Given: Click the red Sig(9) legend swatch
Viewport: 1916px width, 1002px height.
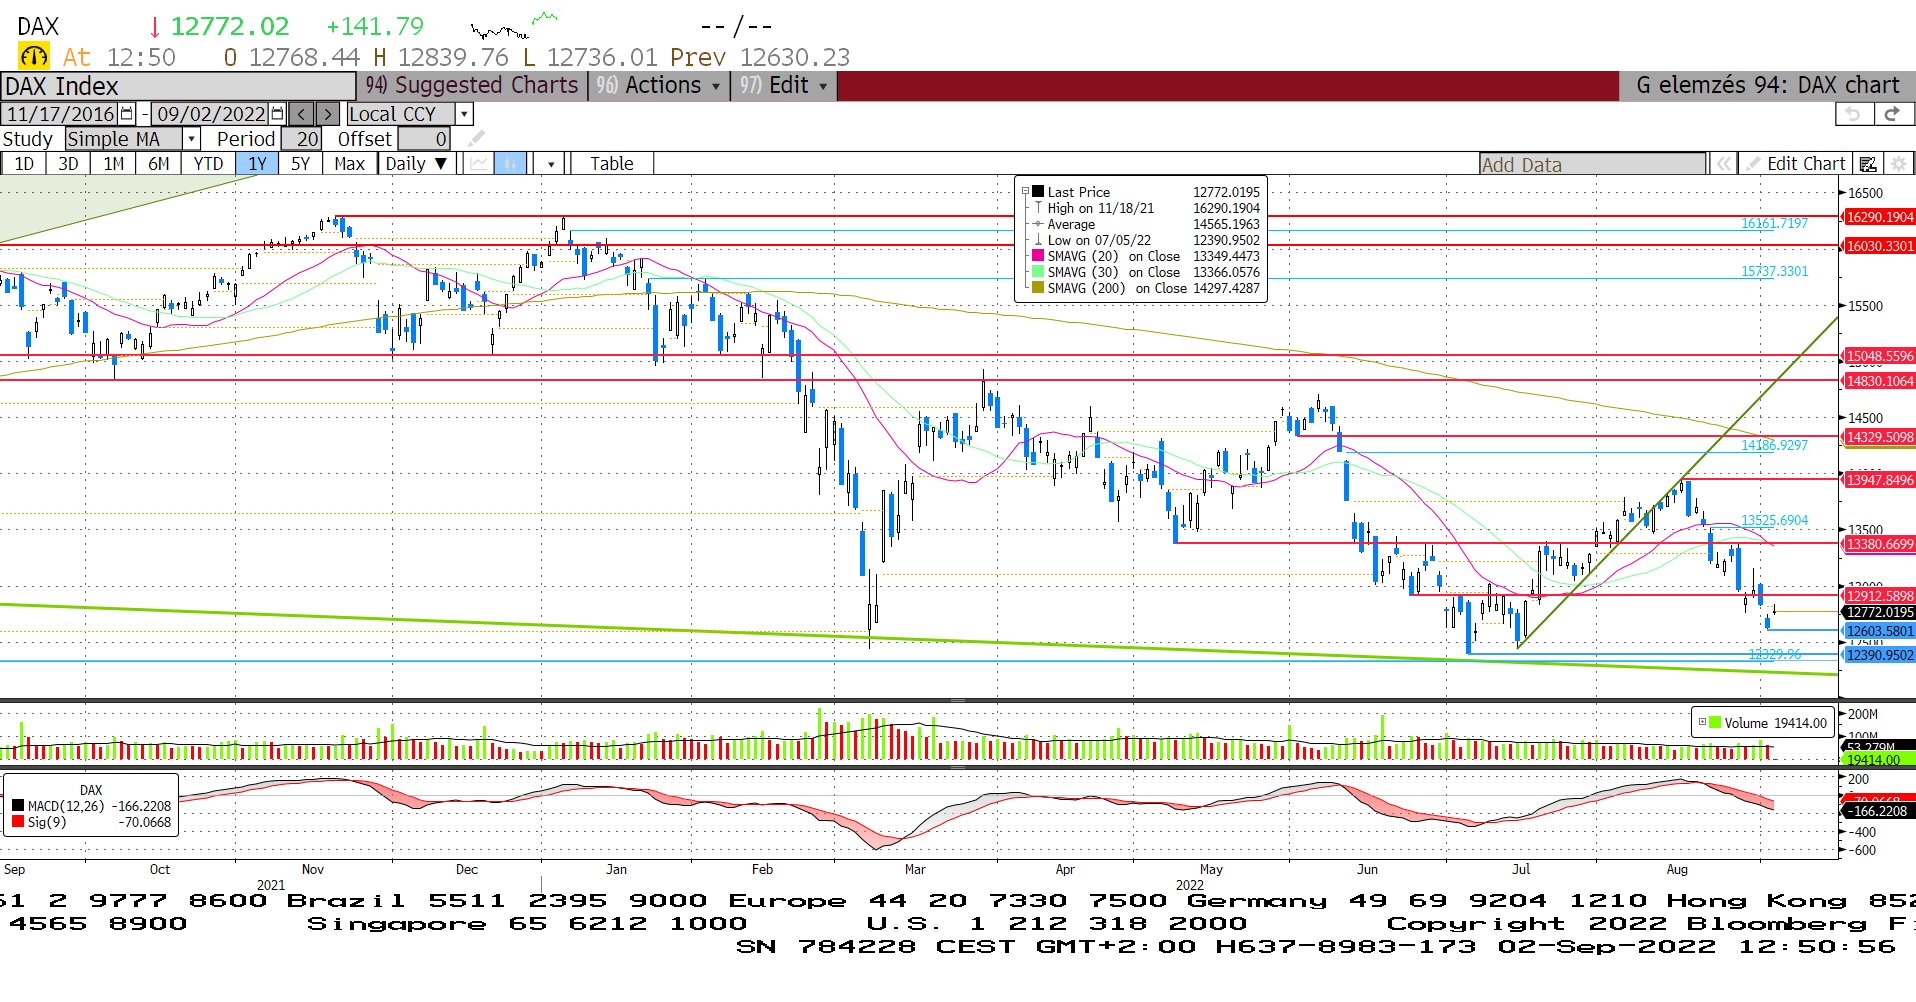Looking at the screenshot, I should point(18,822).
